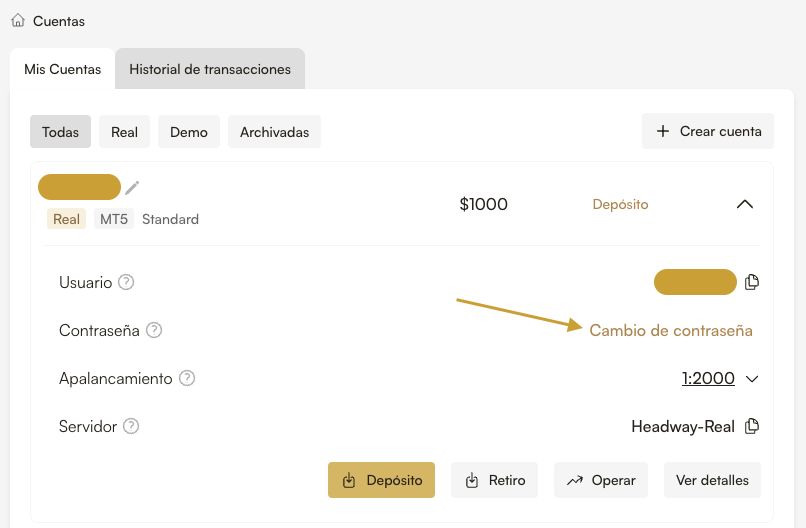Viewport: 806px width, 528px height.
Task: Switch to Historial de transacciones tab
Action: (x=210, y=69)
